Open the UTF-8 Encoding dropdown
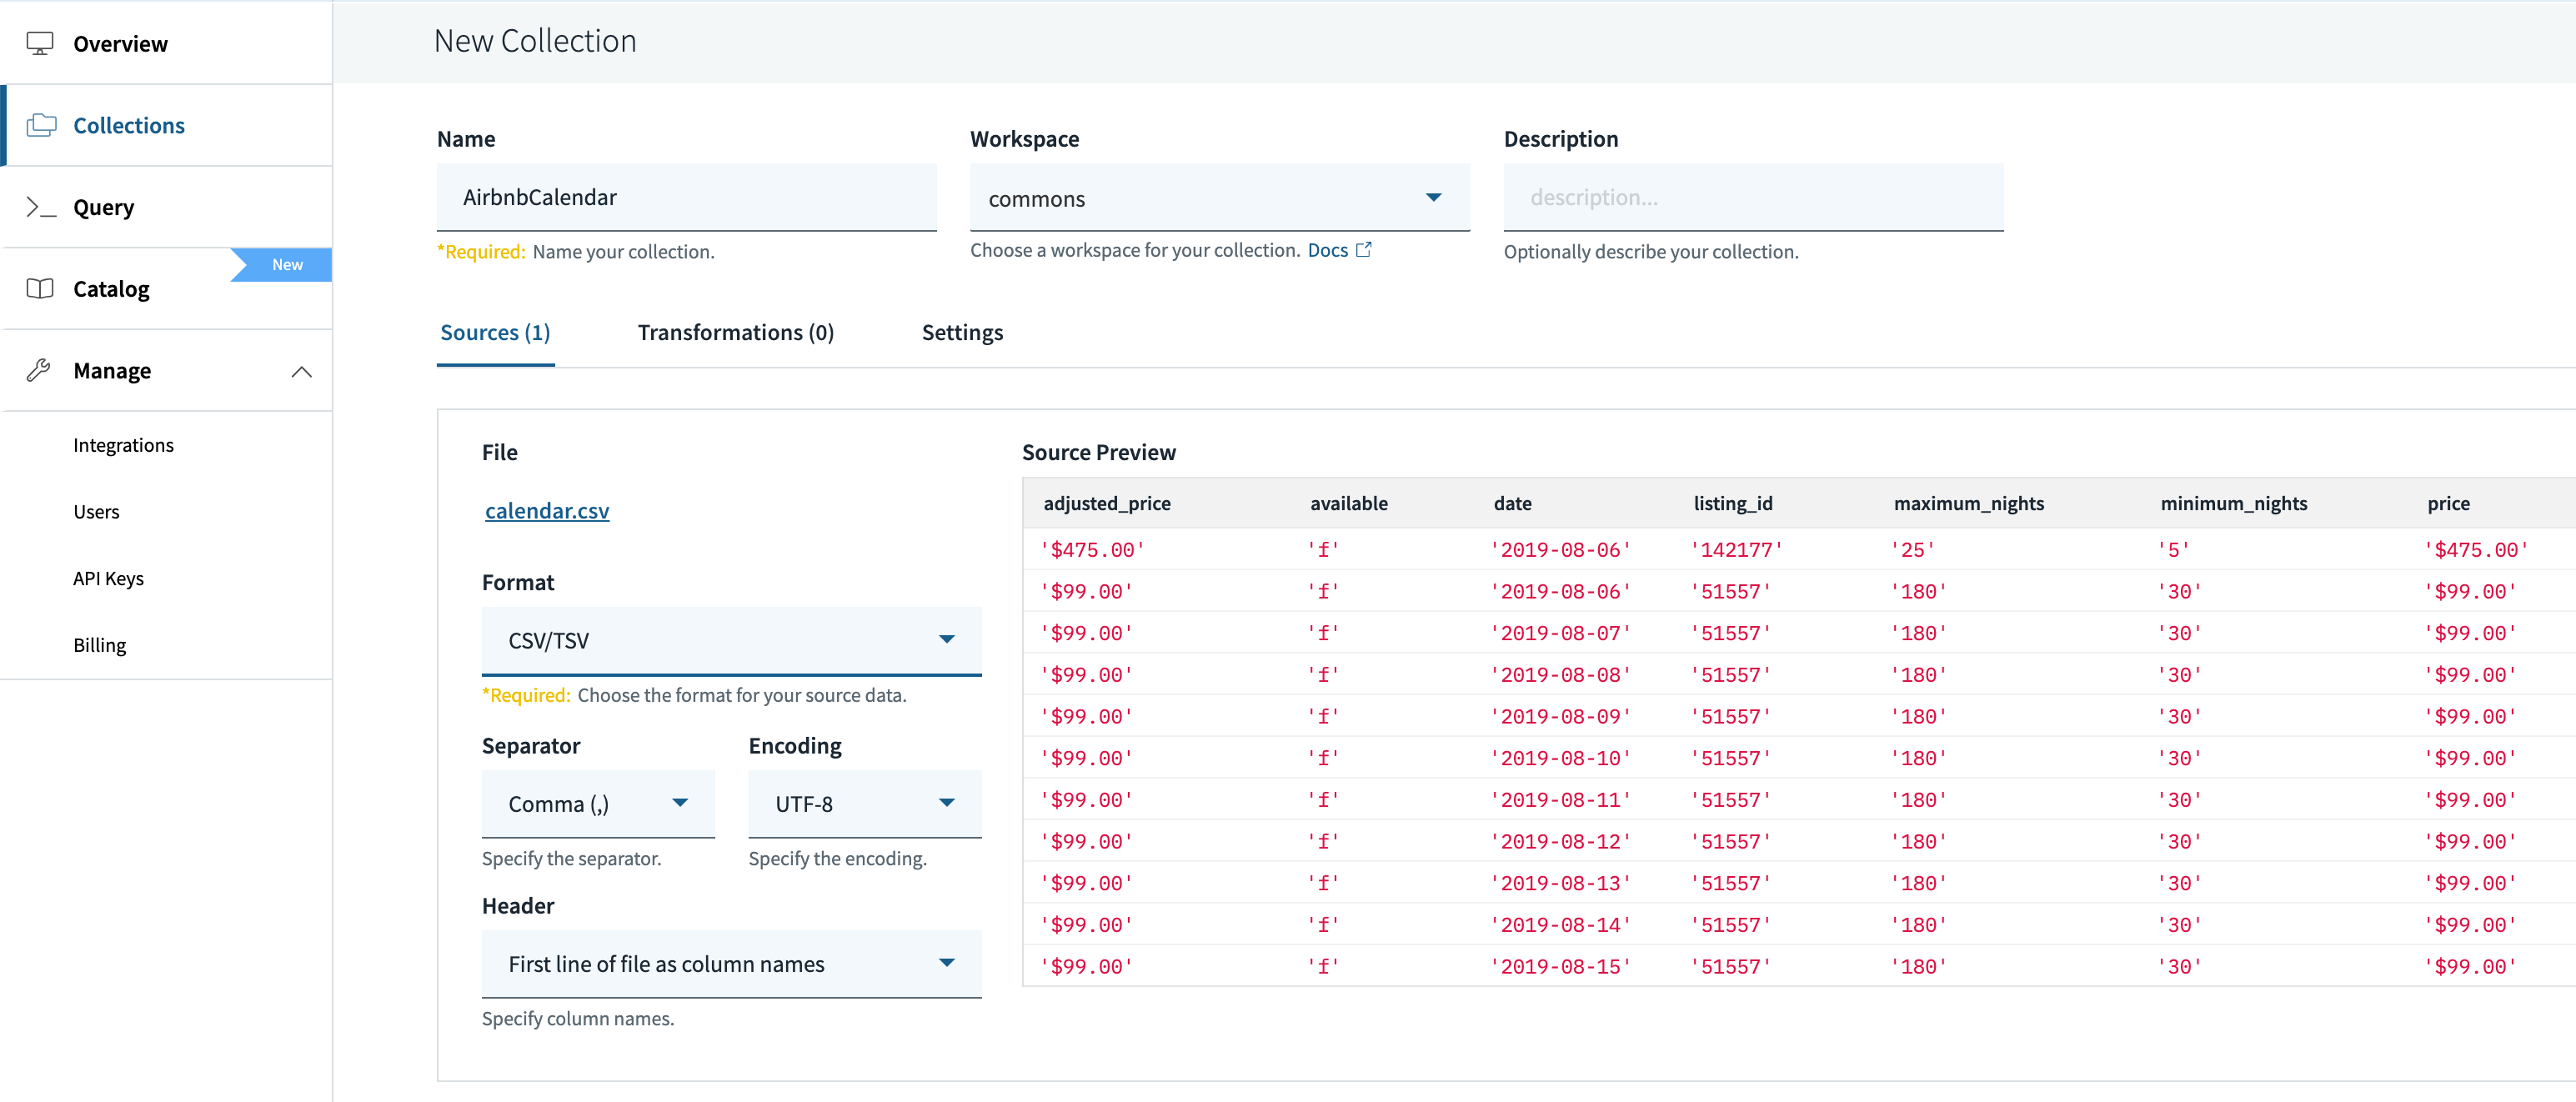The width and height of the screenshot is (2576, 1102). pos(864,804)
